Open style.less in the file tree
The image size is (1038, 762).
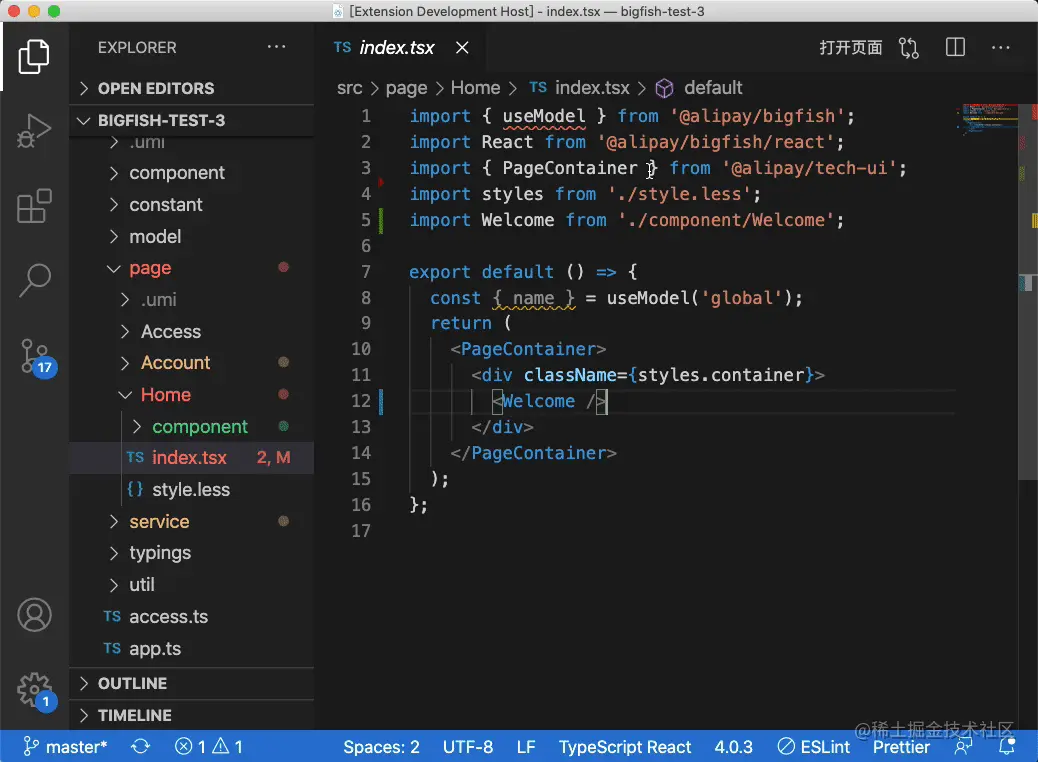pos(191,489)
